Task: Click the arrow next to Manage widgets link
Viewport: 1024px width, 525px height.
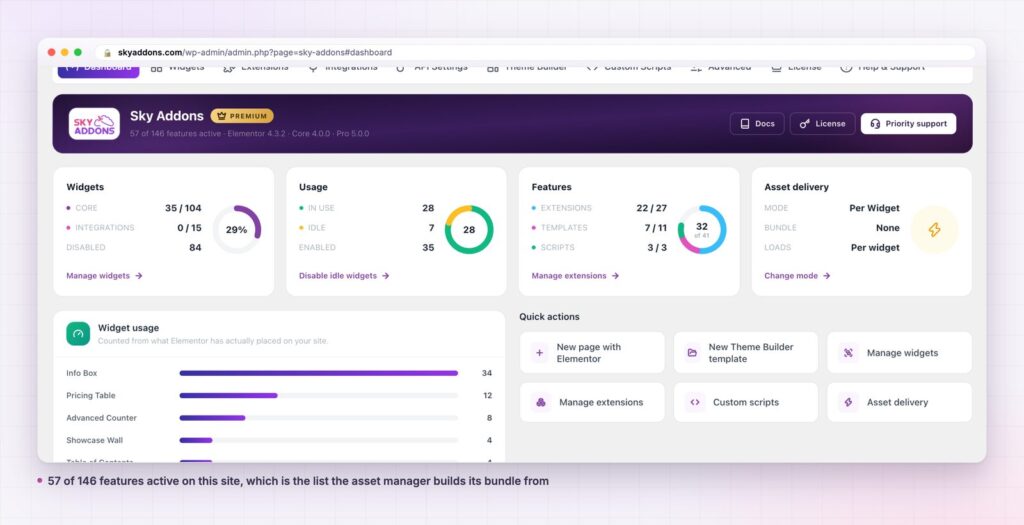Action: pyautogui.click(x=138, y=276)
